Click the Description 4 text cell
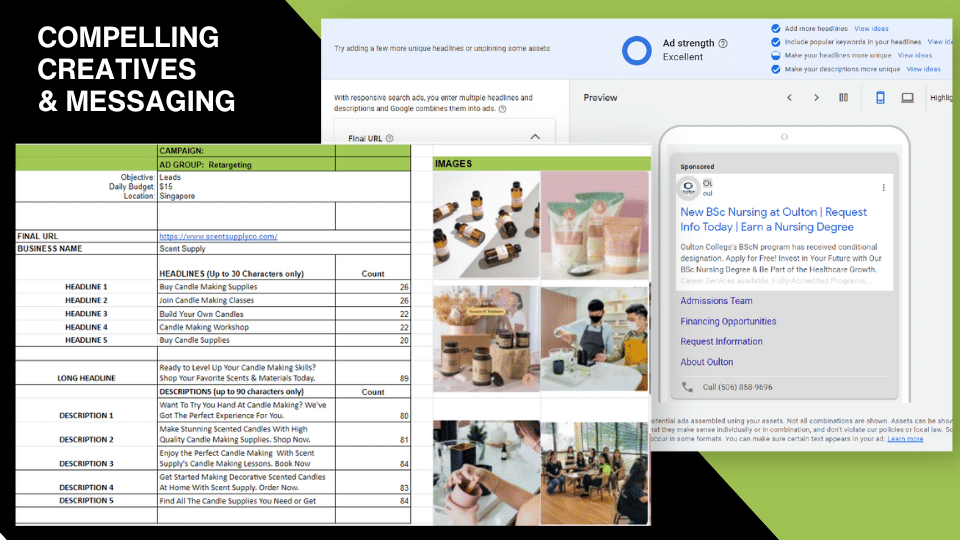 pyautogui.click(x=246, y=482)
